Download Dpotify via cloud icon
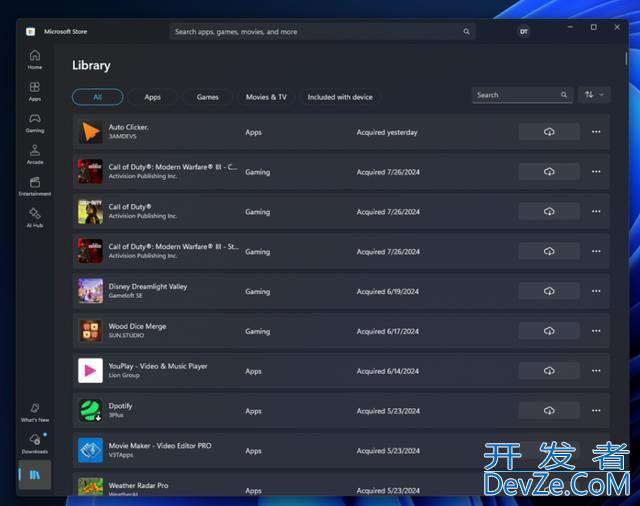This screenshot has width=640, height=506. point(549,411)
